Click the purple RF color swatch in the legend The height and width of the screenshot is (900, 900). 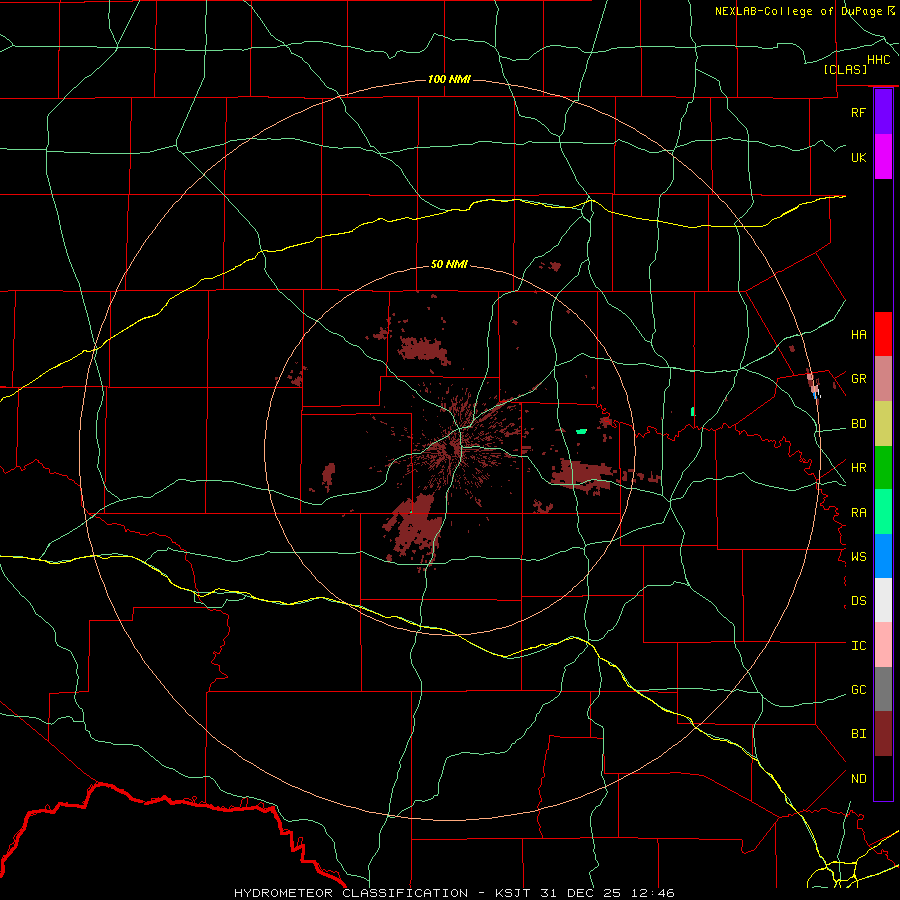click(x=883, y=112)
